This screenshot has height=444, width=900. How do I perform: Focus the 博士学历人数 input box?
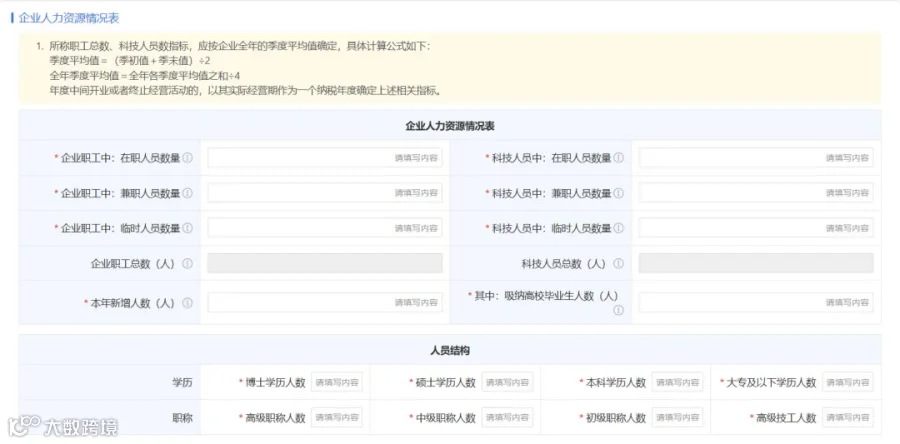337,382
